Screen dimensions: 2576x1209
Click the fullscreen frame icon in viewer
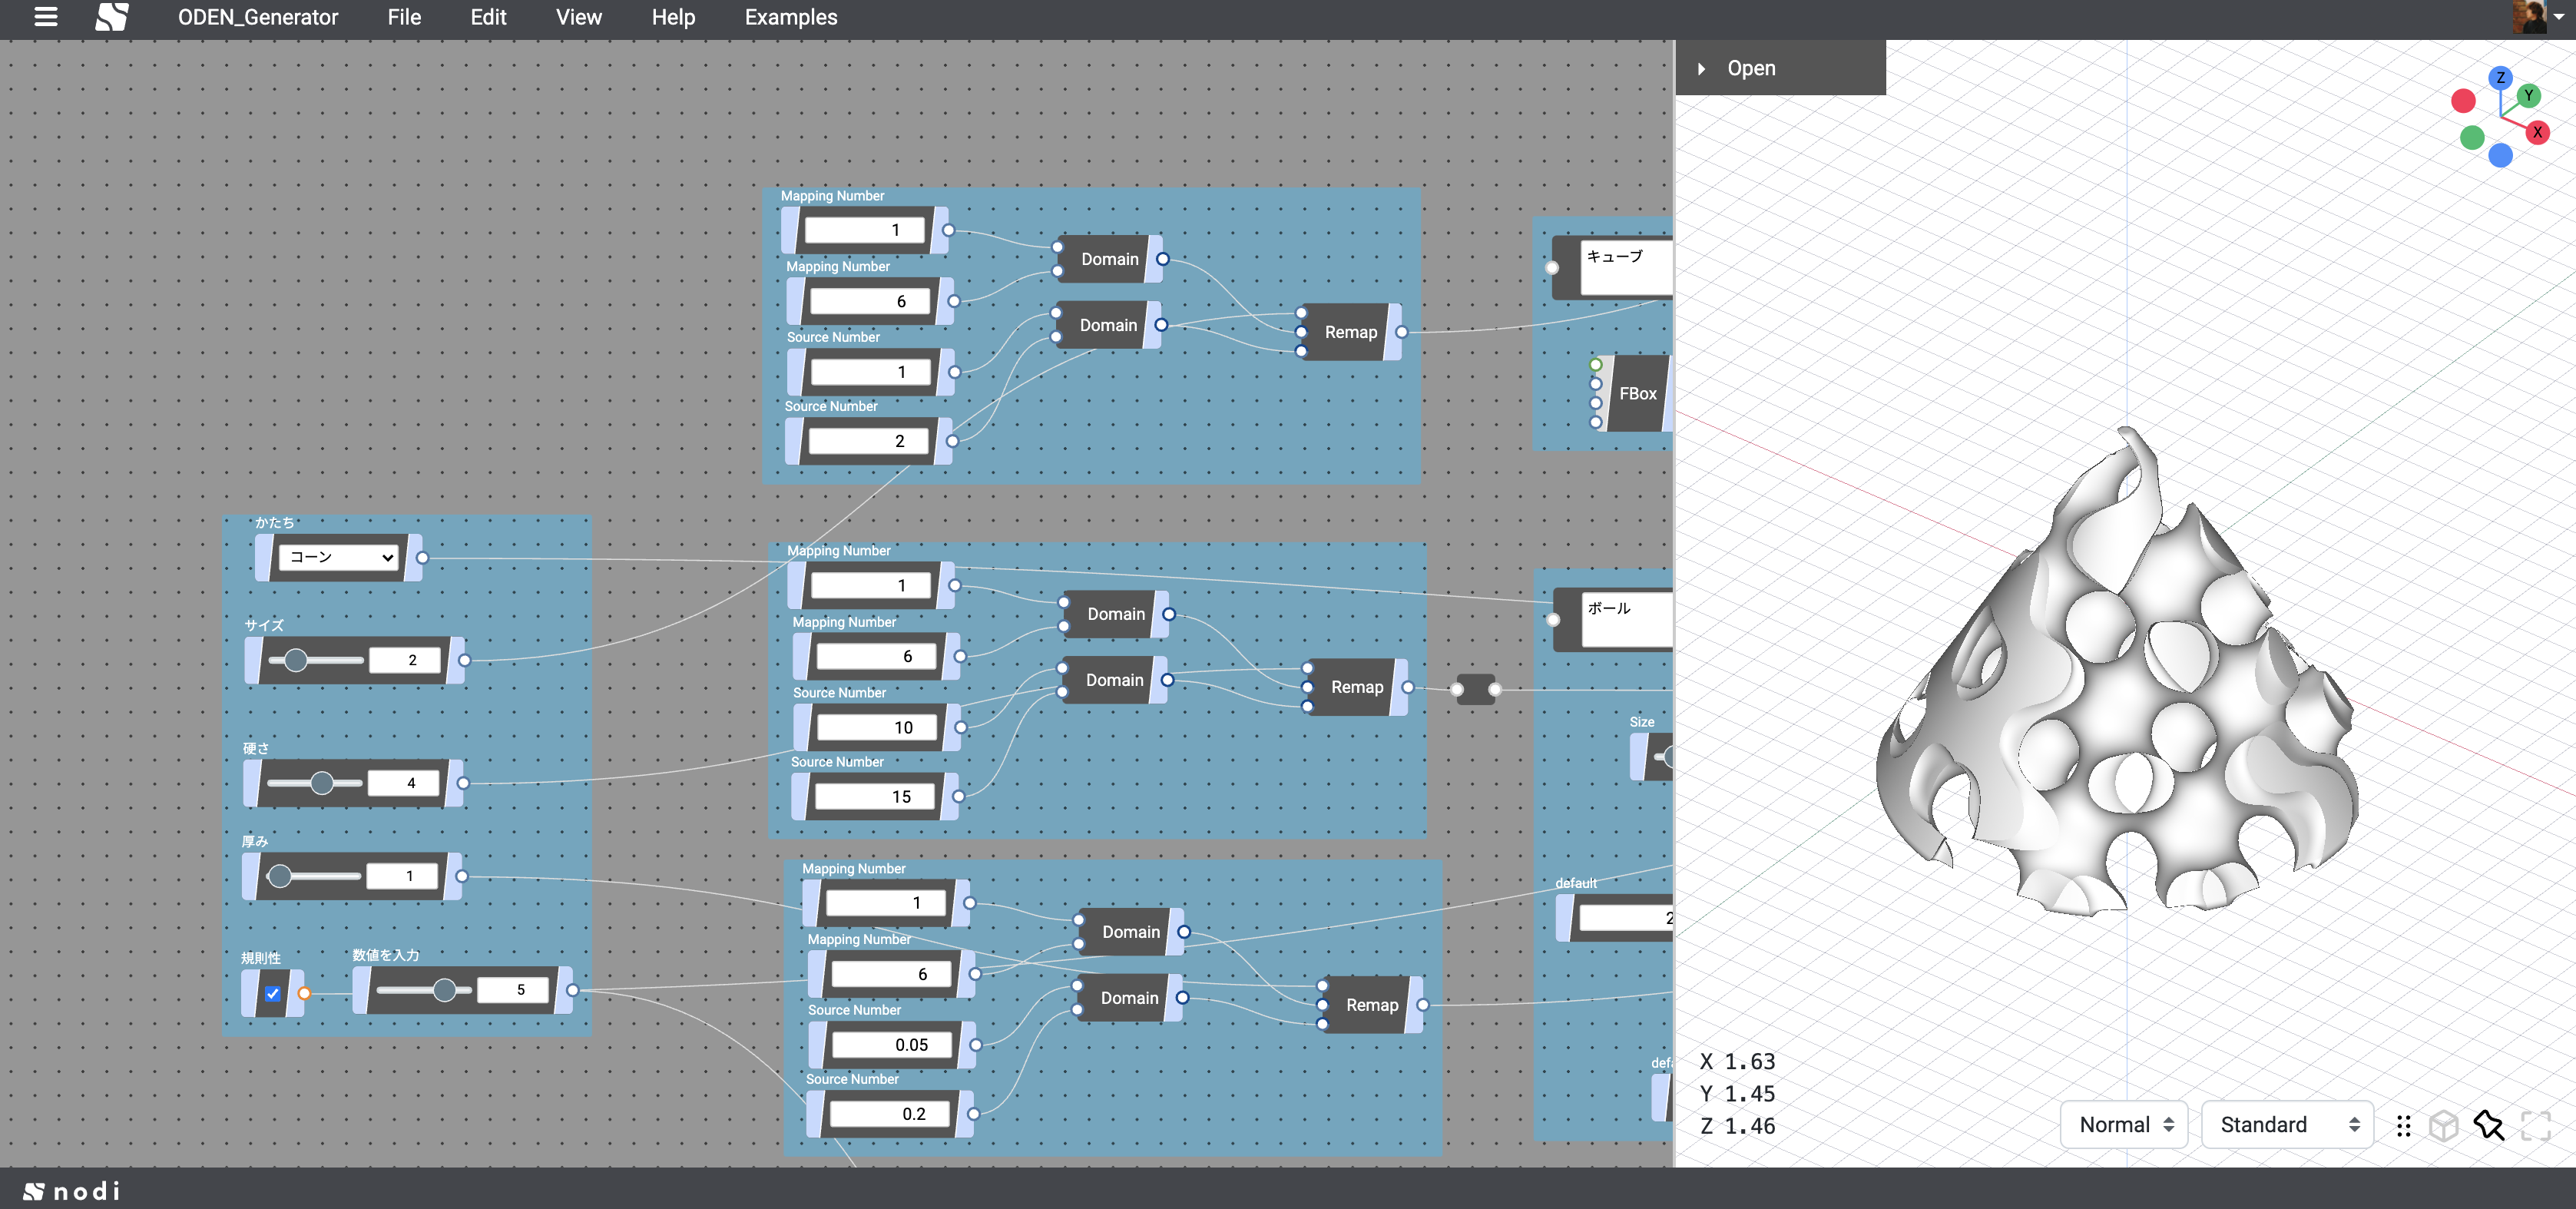click(2536, 1125)
